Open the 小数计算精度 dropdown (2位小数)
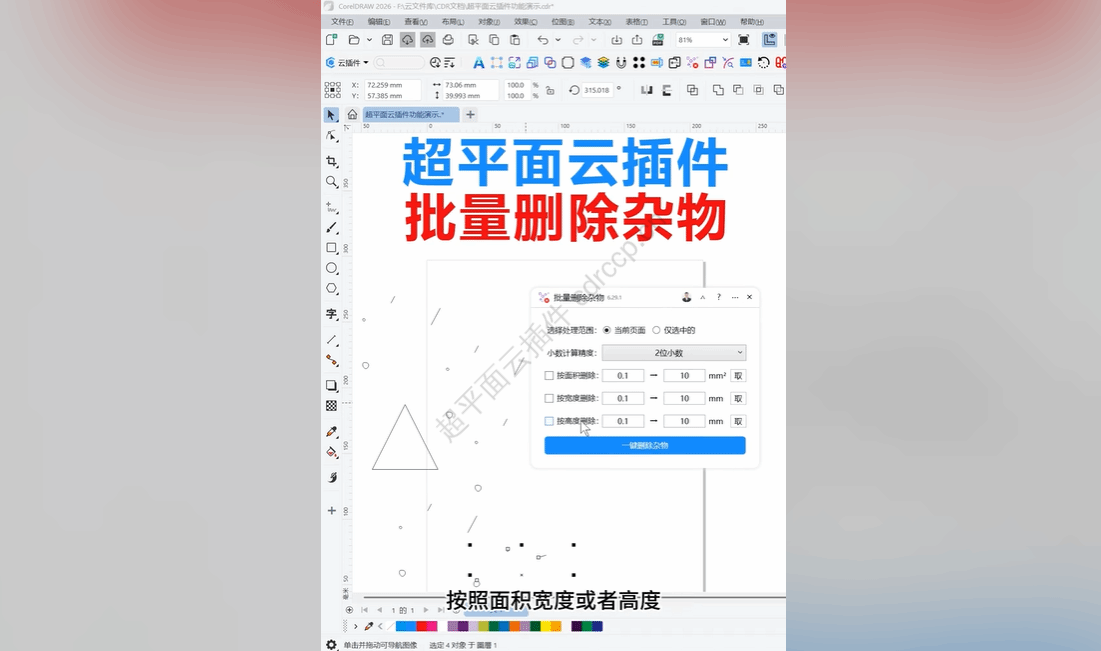Image resolution: width=1101 pixels, height=651 pixels. tap(674, 353)
